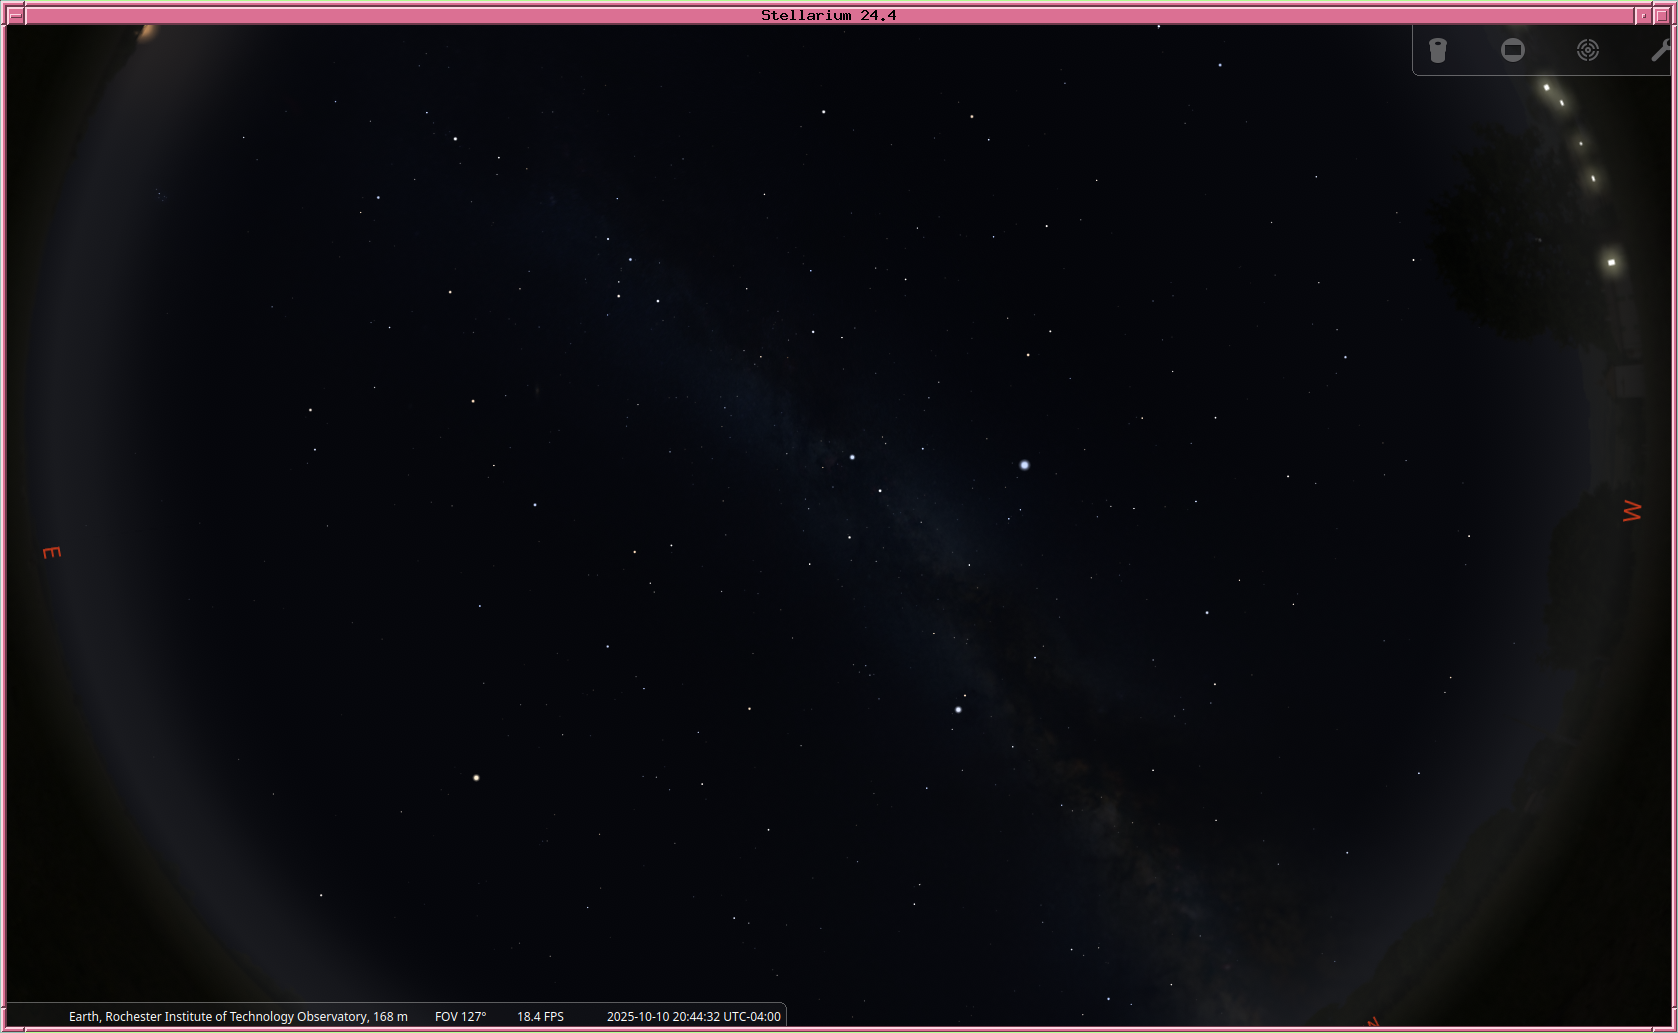Select the red W cardinal direction marker
Screen dimensions: 1678x1033
point(1632,511)
